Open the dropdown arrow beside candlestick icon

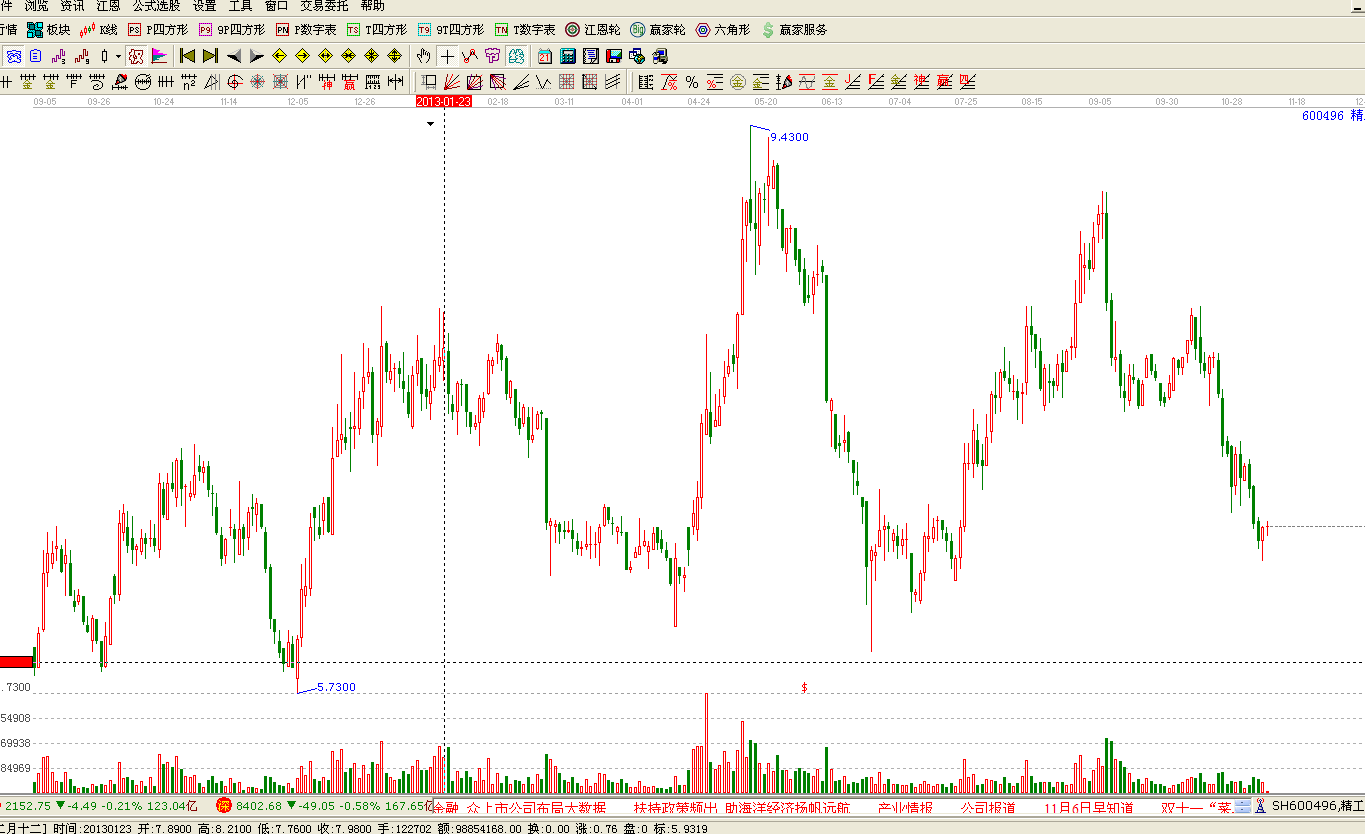tap(118, 56)
